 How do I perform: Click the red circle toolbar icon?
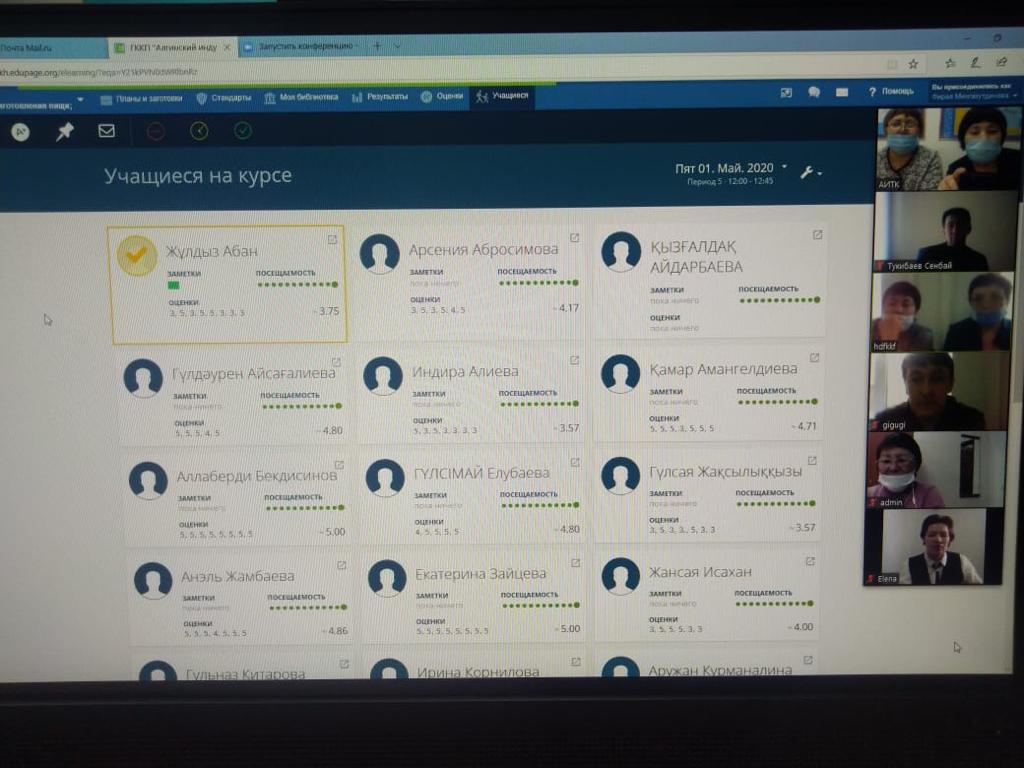156,131
